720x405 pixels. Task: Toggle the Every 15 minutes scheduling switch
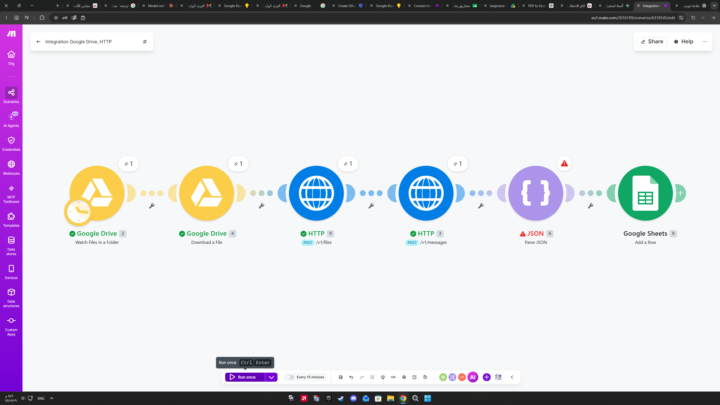(290, 377)
